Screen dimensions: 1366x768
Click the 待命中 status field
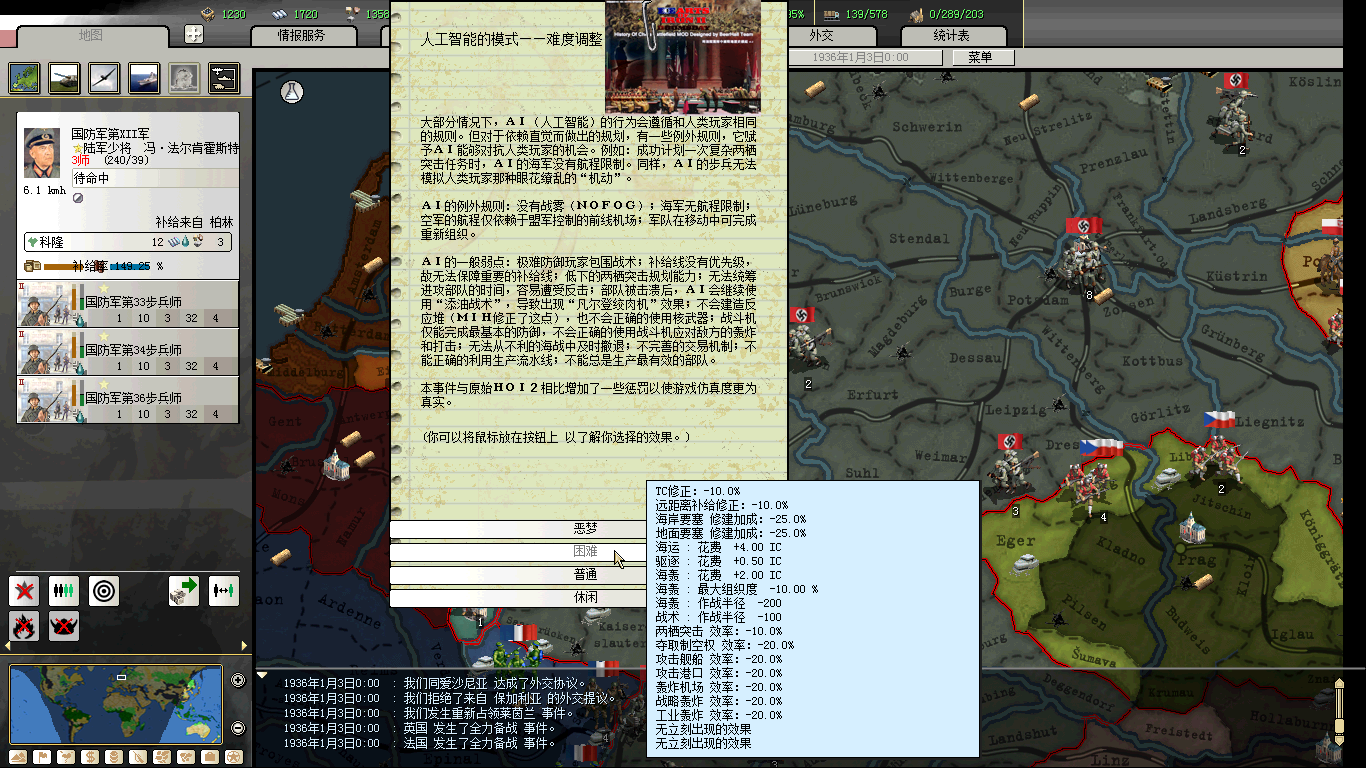click(155, 178)
